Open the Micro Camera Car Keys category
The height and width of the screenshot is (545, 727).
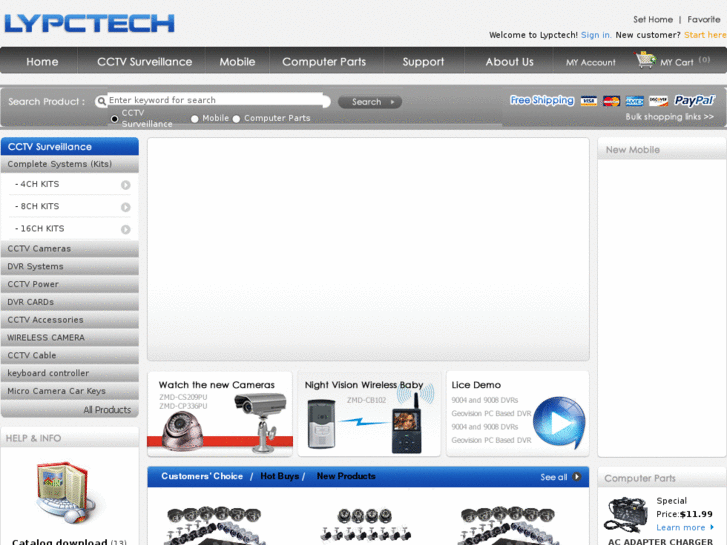pos(70,391)
